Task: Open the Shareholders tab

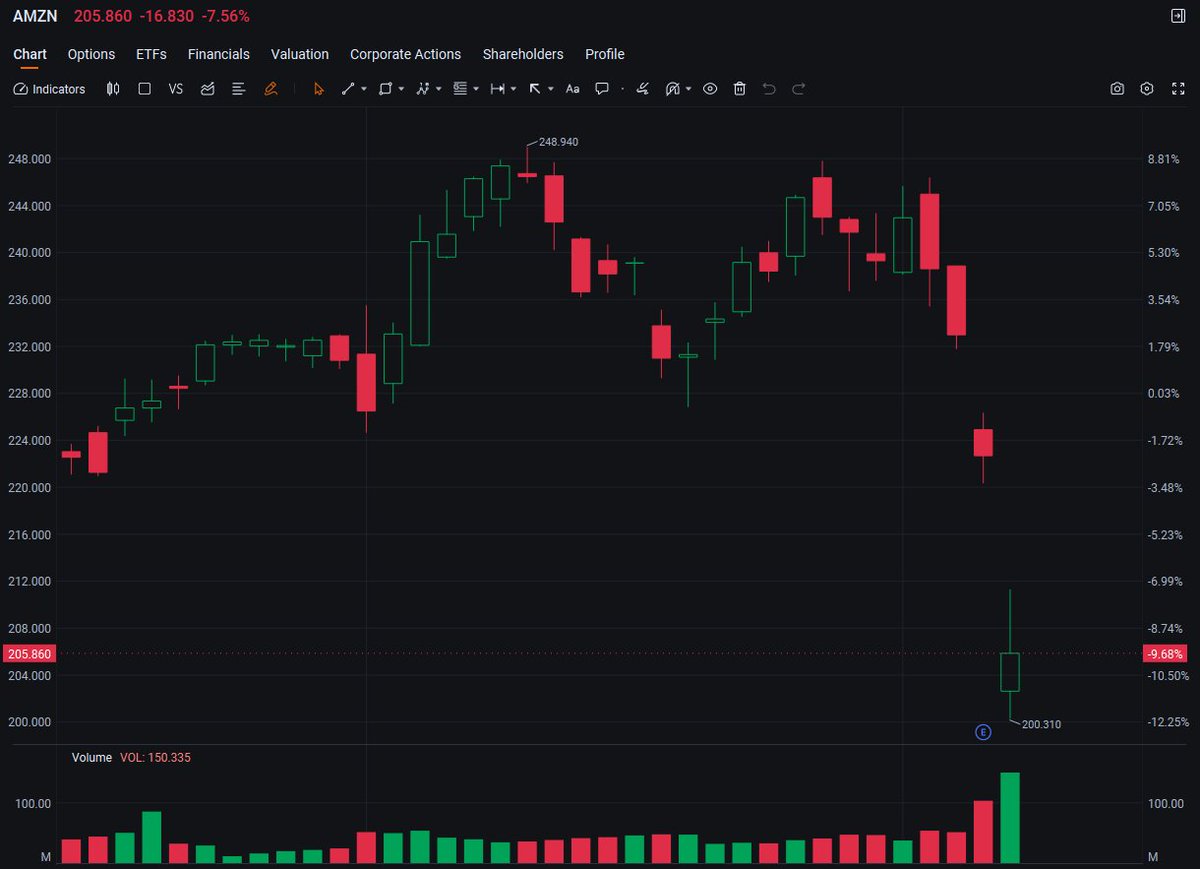Action: point(523,54)
